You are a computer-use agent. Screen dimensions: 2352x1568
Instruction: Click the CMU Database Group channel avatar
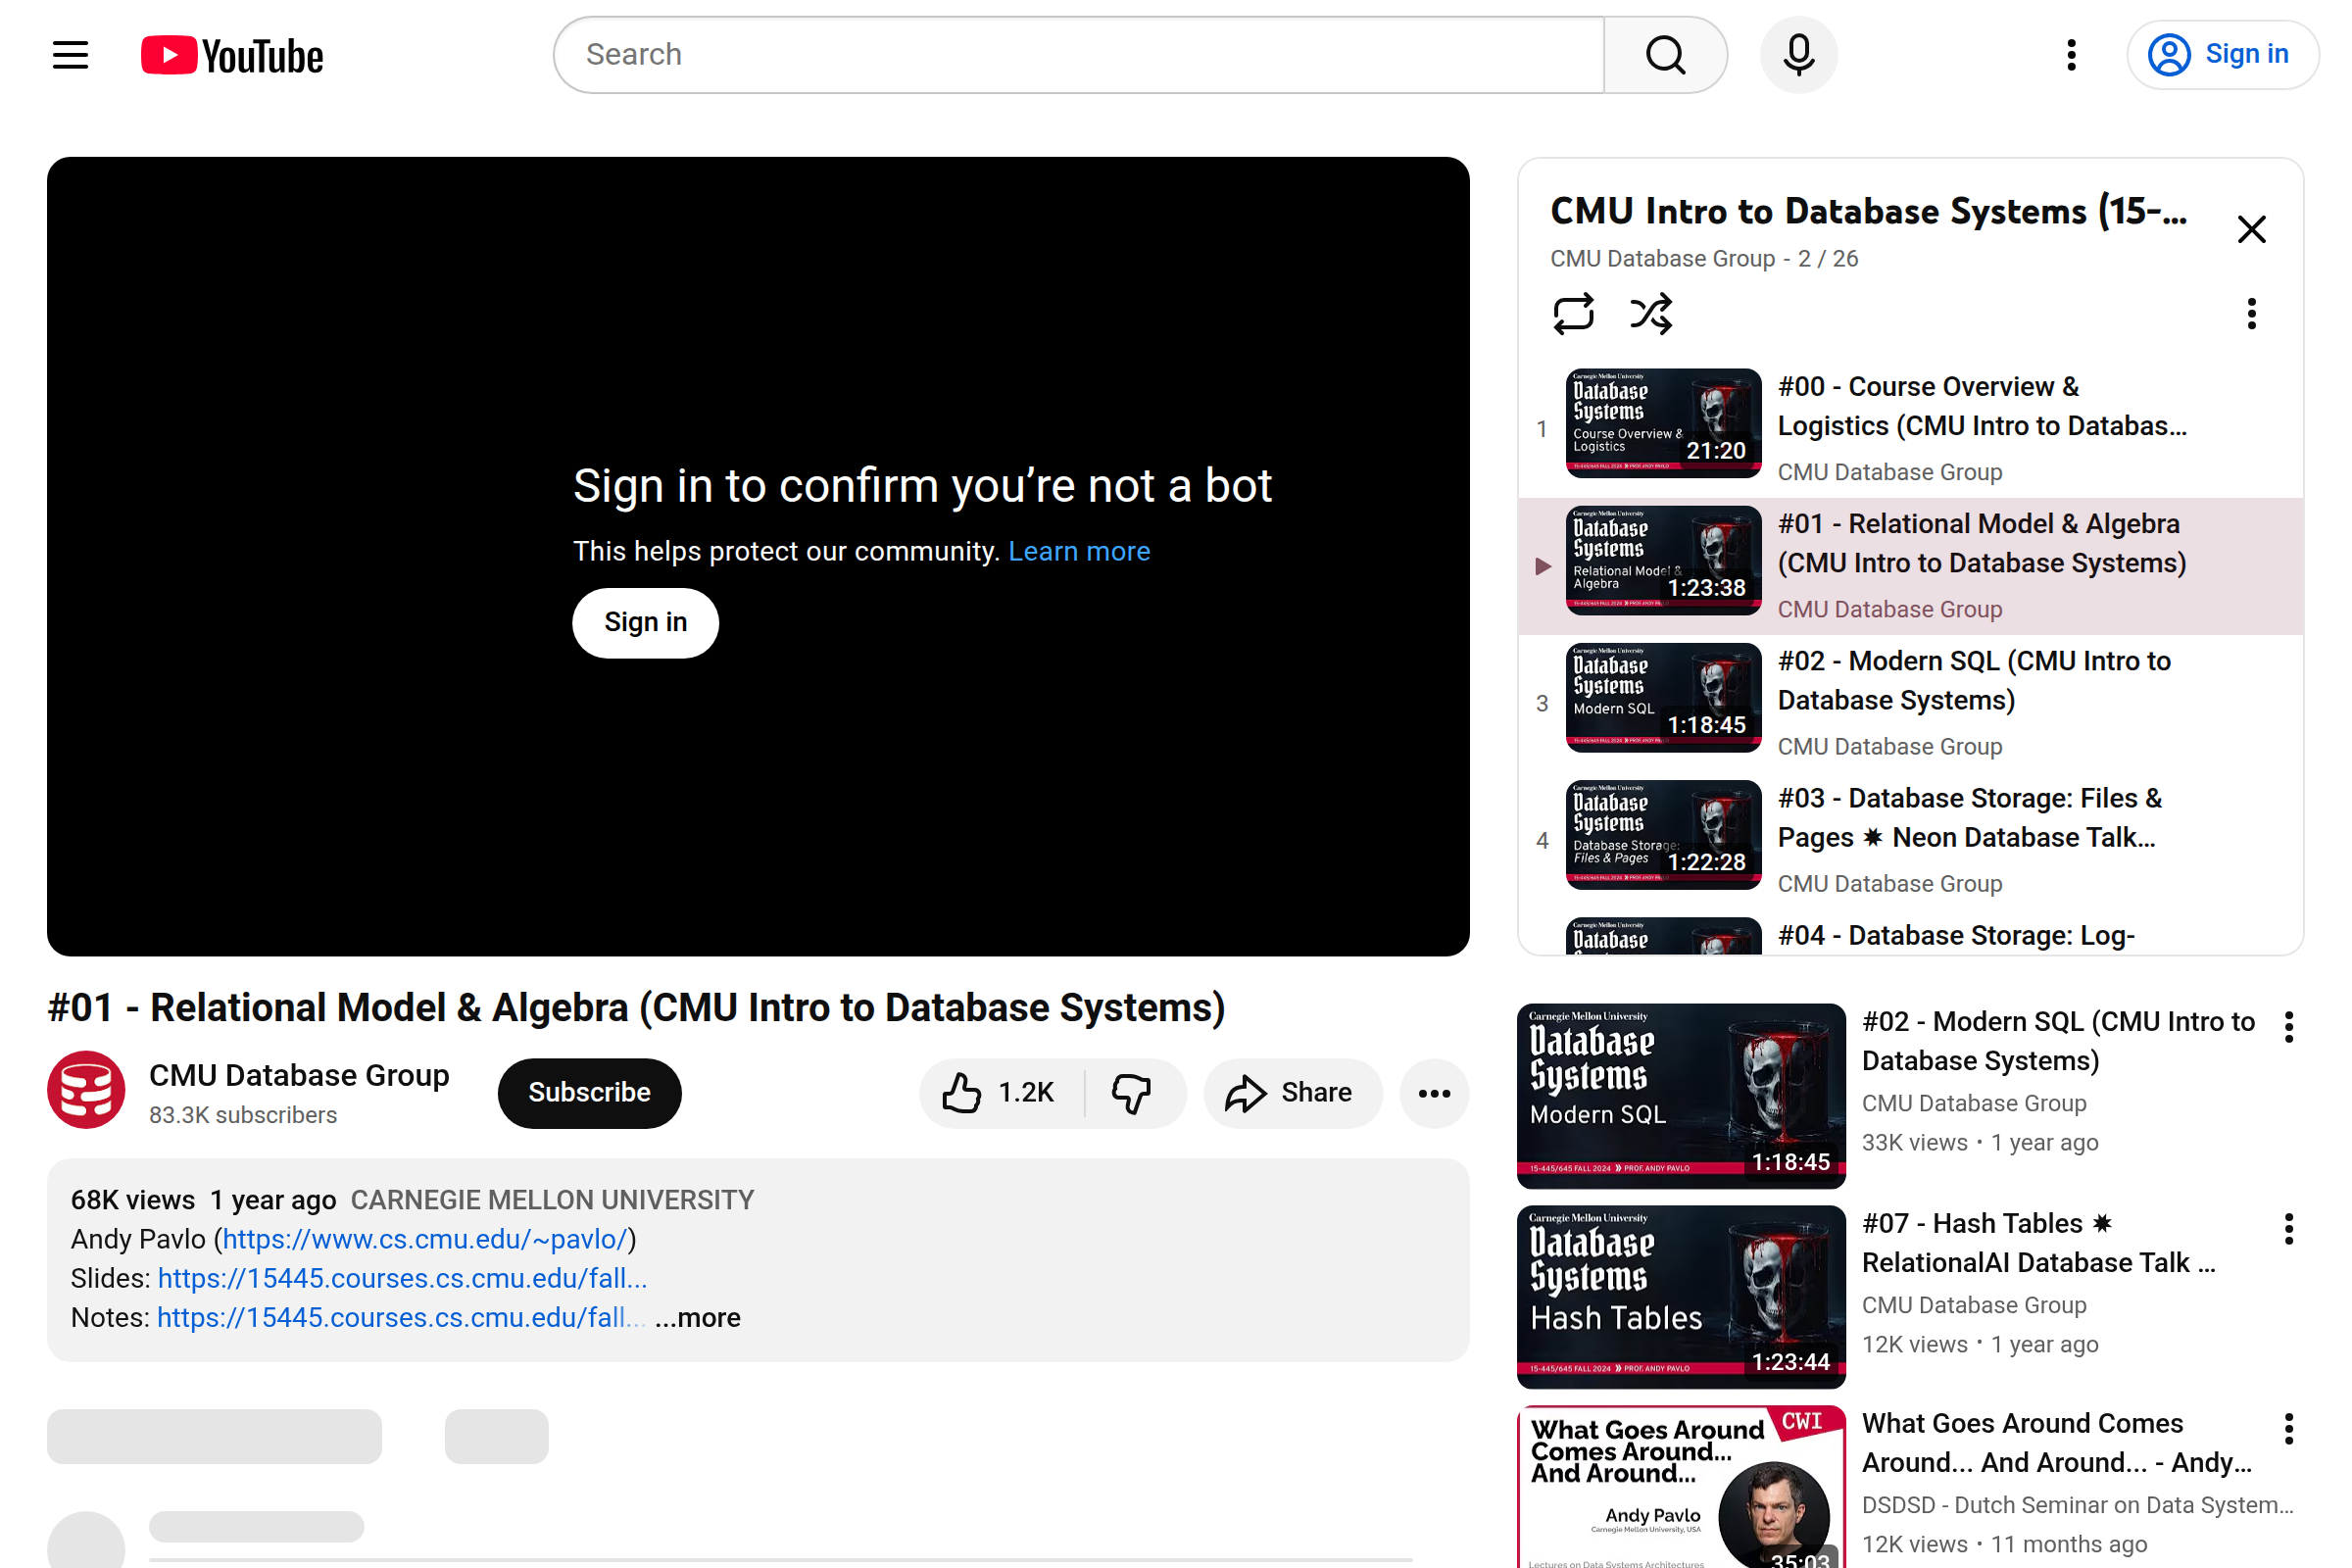point(86,1090)
